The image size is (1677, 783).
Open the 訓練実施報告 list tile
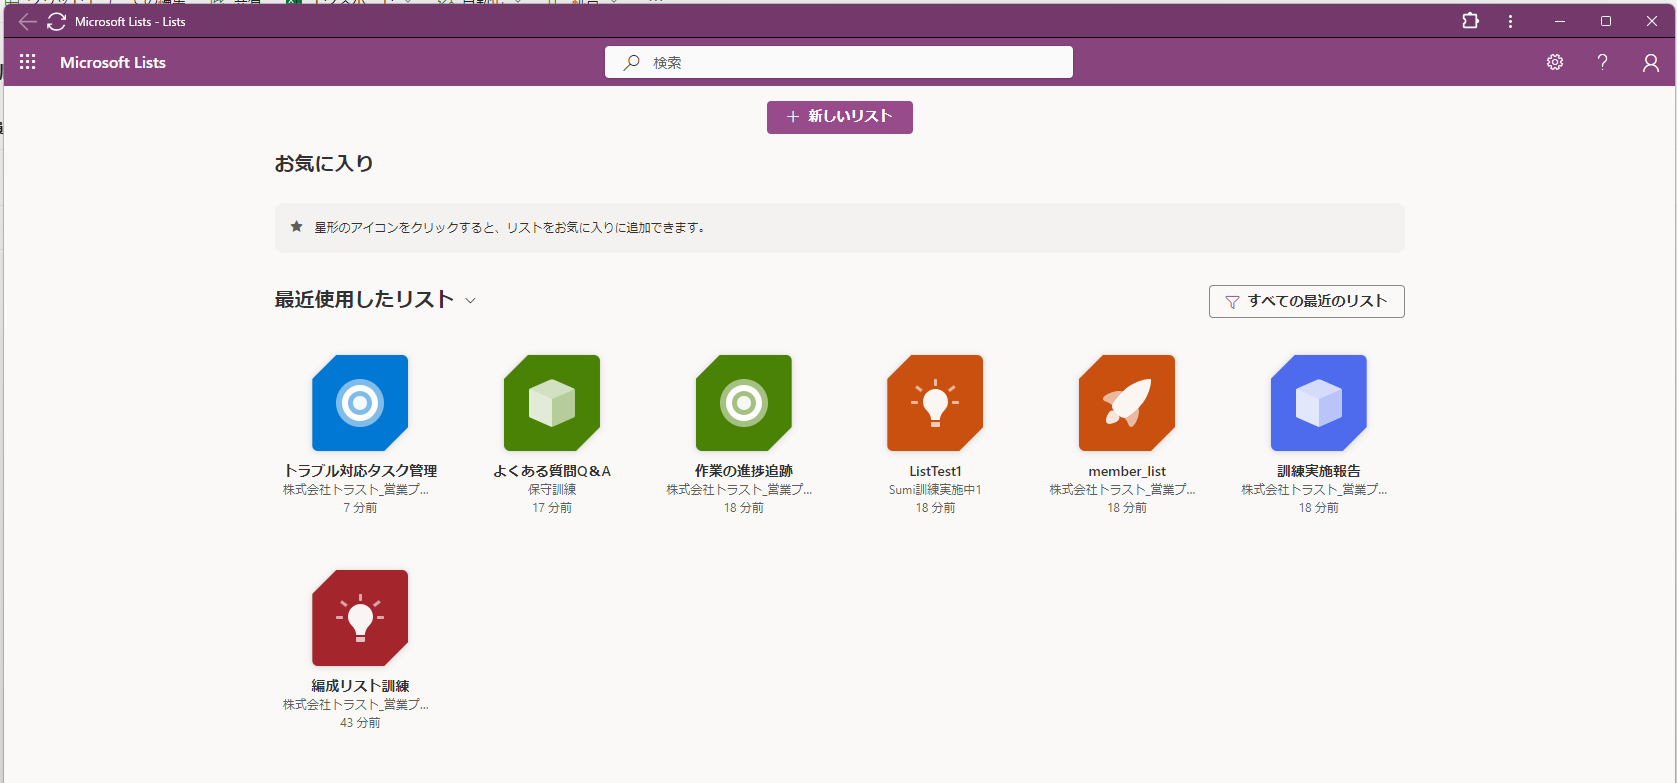click(1319, 403)
